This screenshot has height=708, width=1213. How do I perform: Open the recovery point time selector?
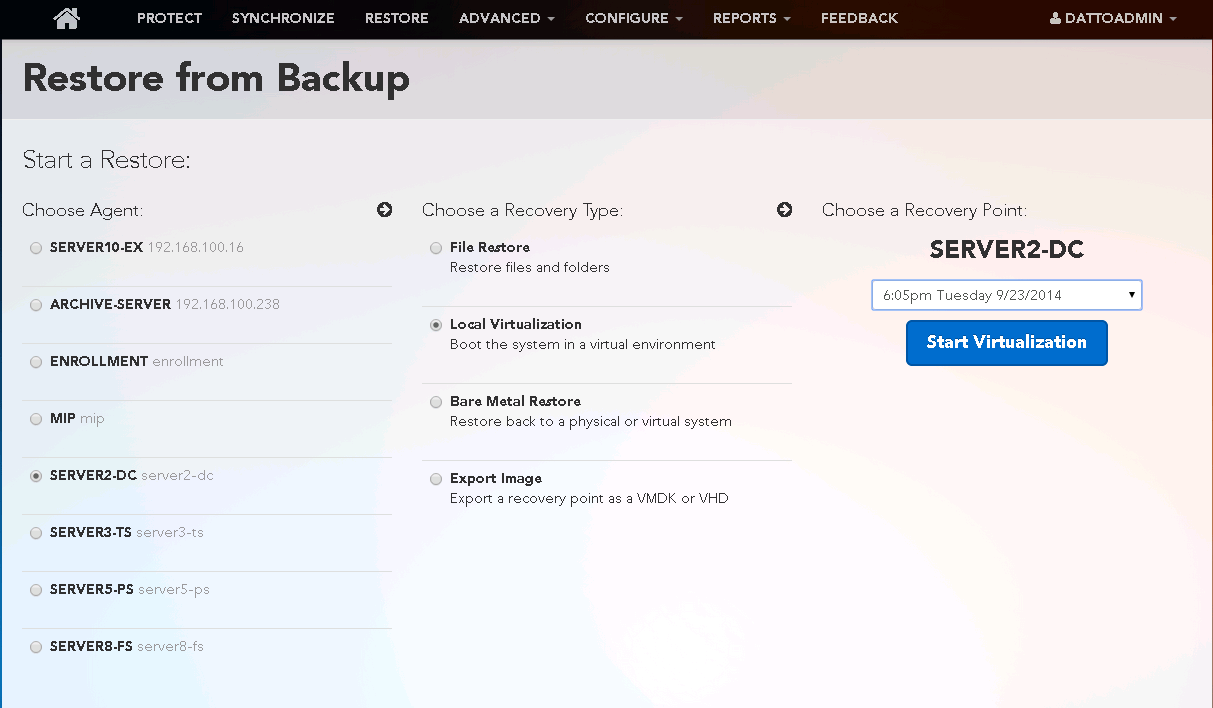(x=1006, y=294)
